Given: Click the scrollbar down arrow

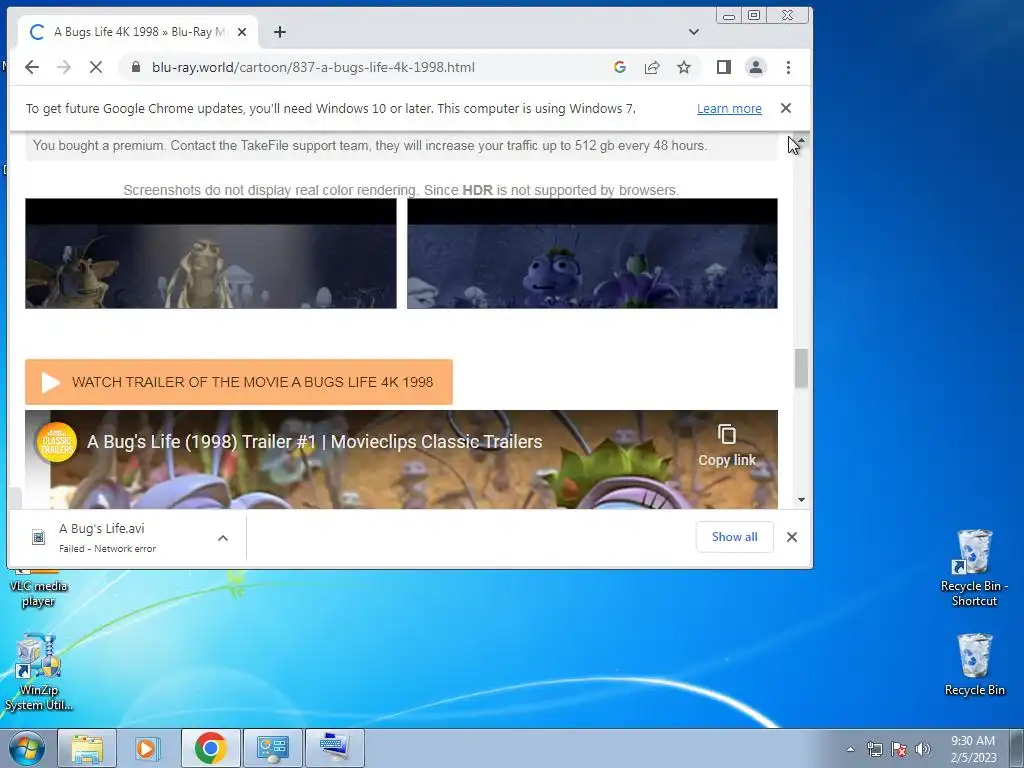Looking at the screenshot, I should coord(801,500).
